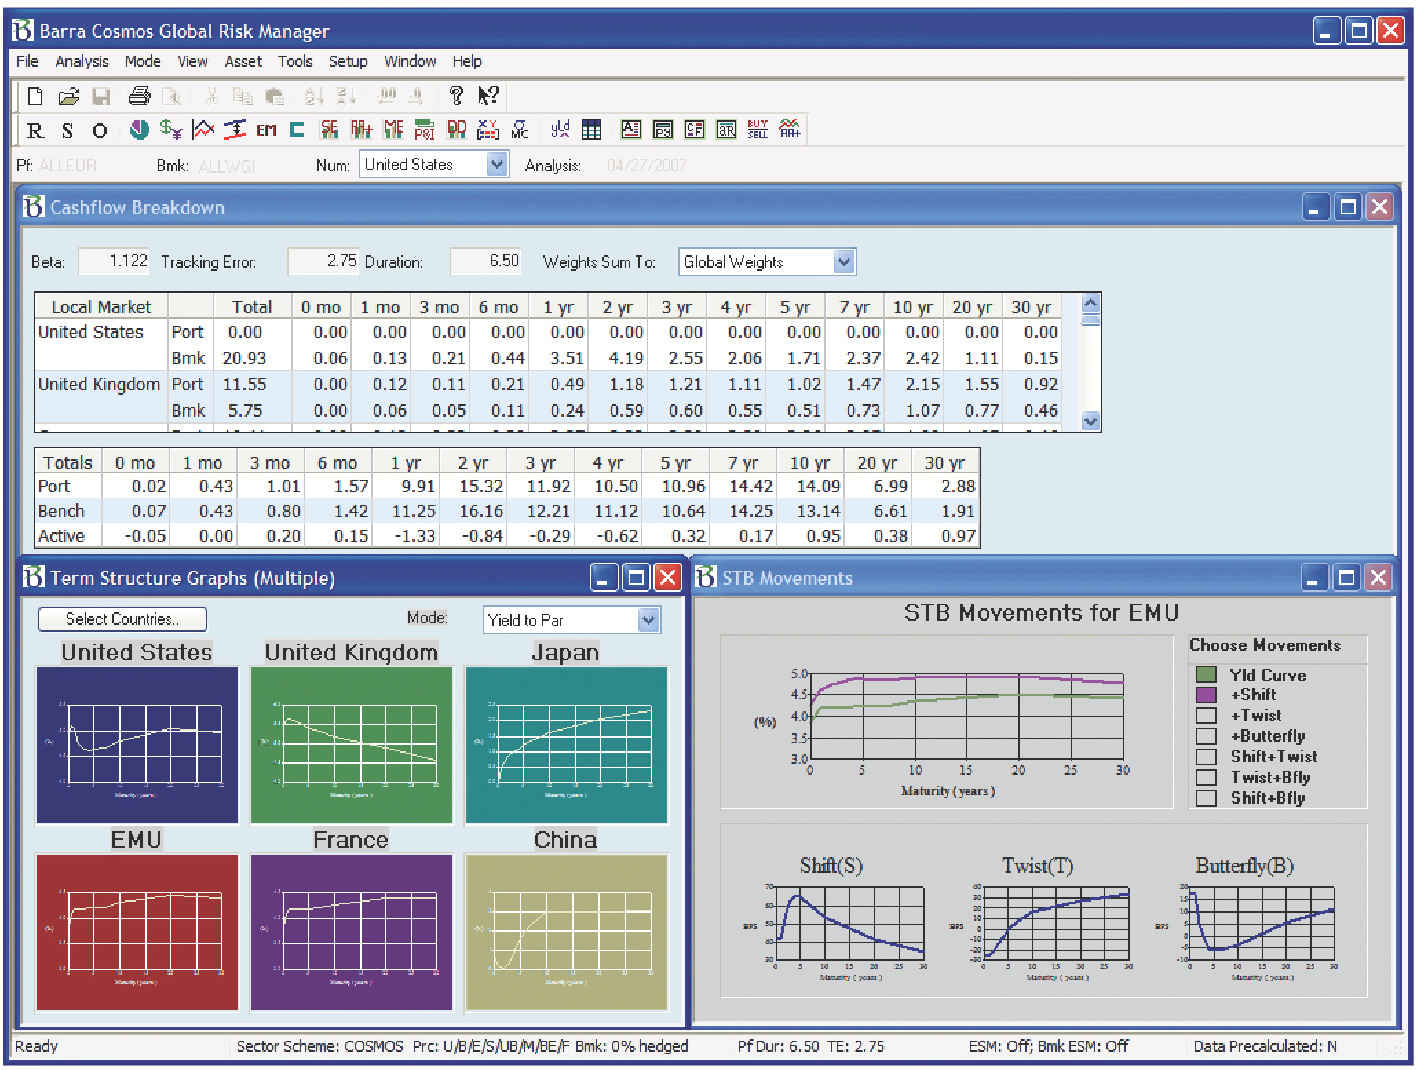Open the BUY/SELL toolbar tool

(757, 130)
